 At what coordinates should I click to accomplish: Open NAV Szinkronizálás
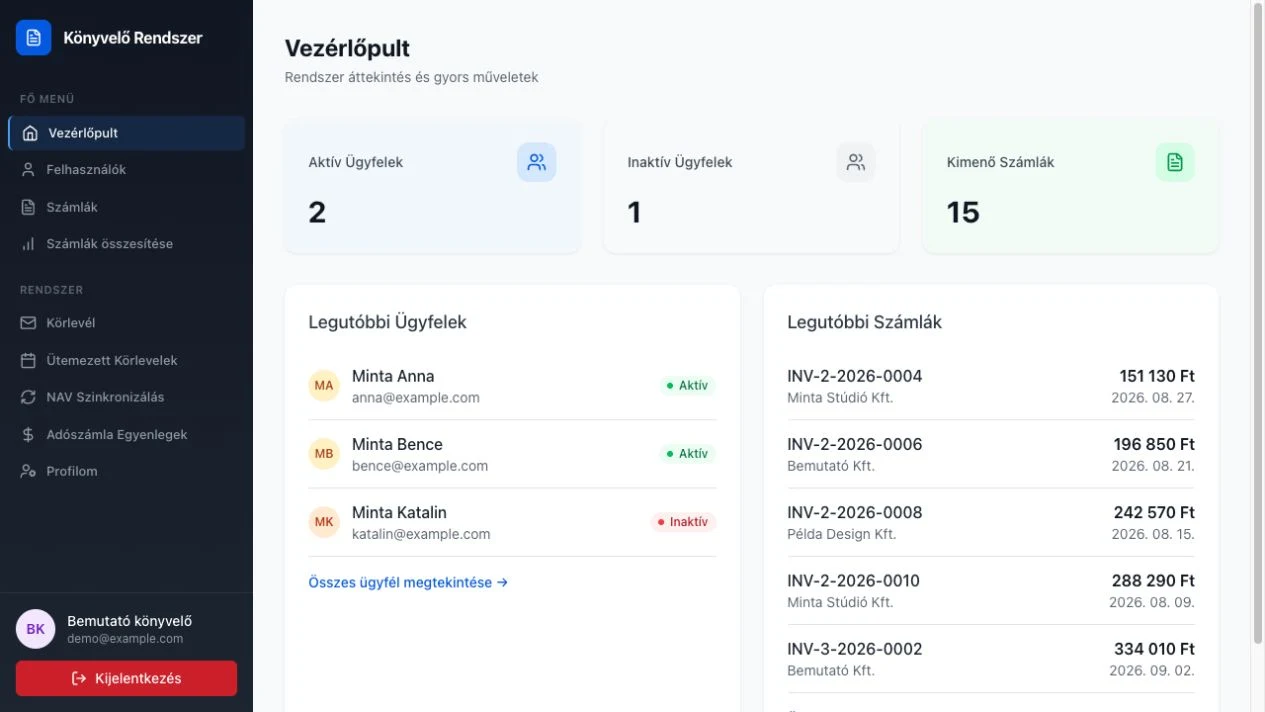pos(126,397)
